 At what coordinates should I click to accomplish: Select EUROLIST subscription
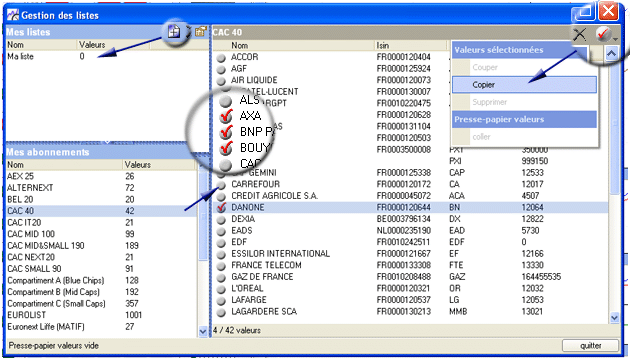(x=101, y=315)
